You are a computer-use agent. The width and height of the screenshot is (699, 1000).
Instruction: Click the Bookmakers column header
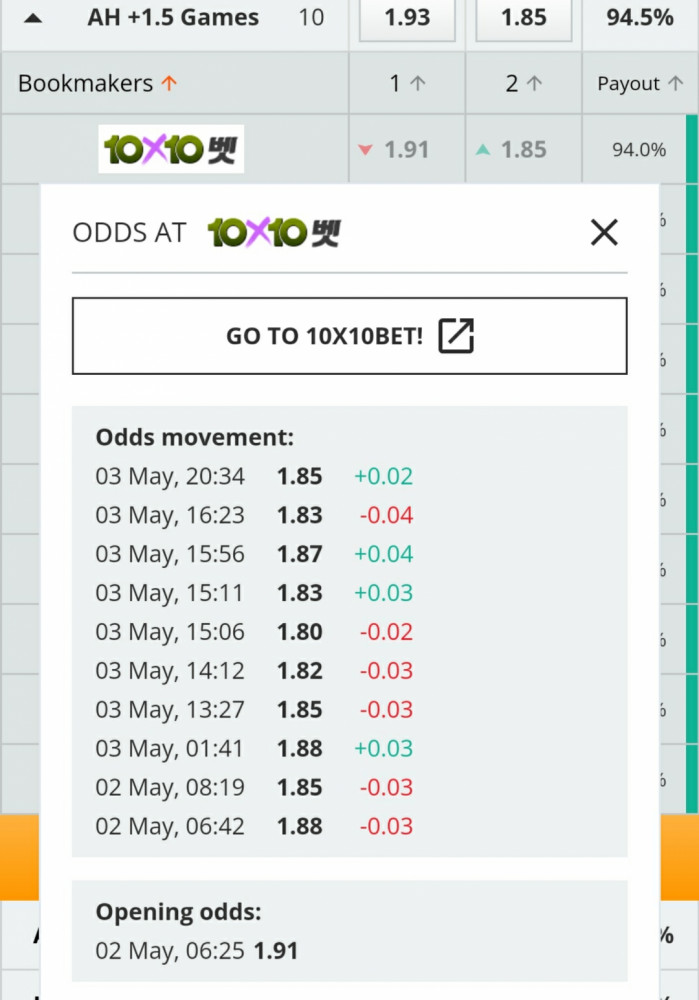click(85, 83)
